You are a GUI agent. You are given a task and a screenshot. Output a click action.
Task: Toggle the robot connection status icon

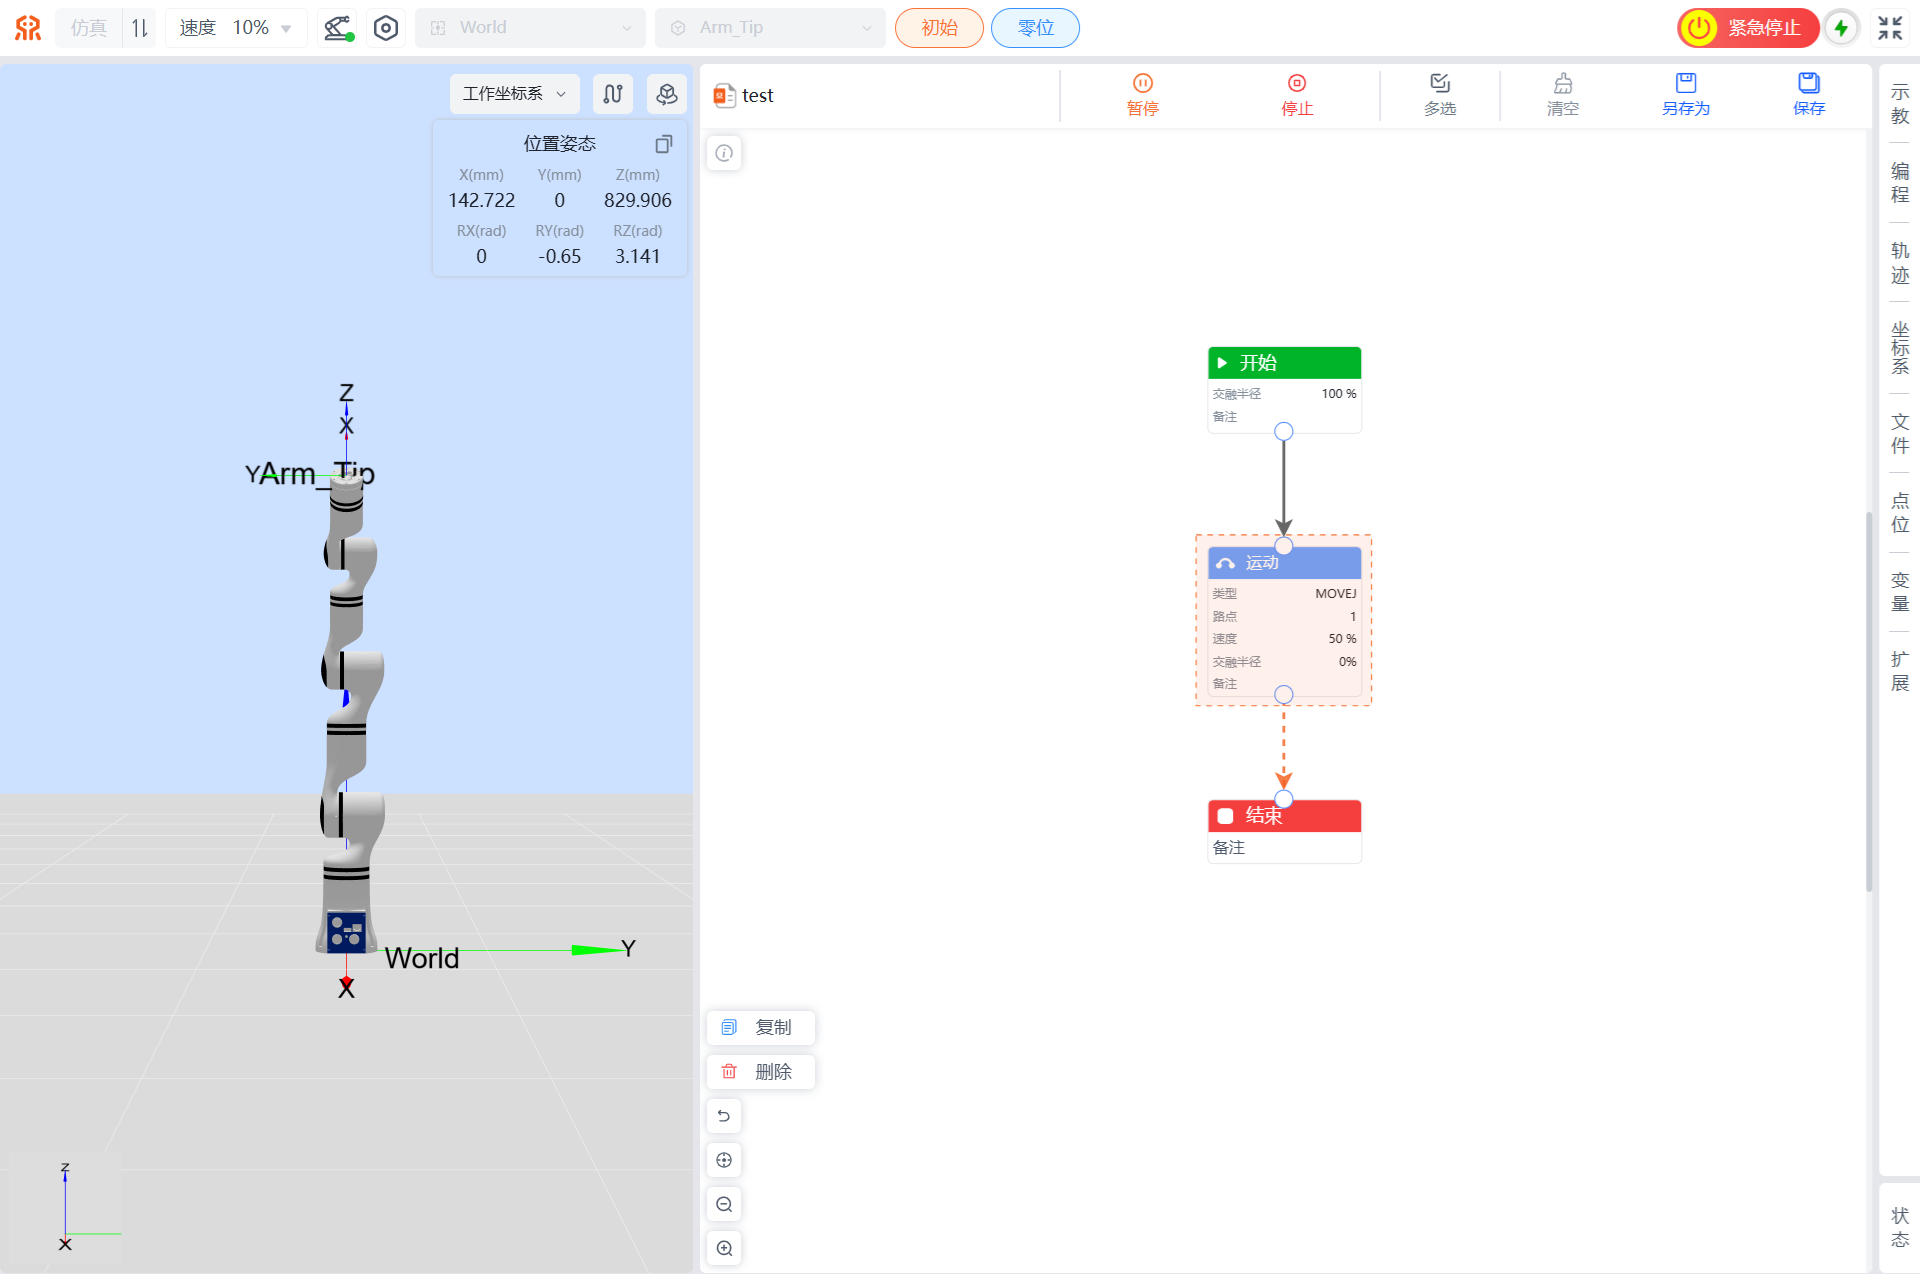pyautogui.click(x=338, y=28)
